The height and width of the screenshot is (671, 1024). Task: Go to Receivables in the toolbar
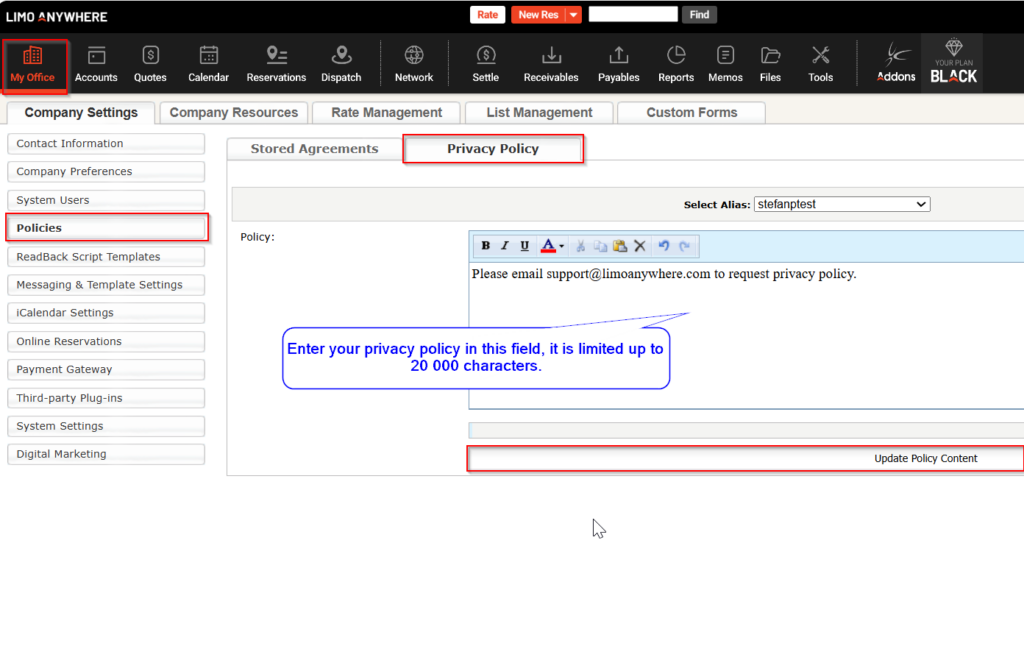click(551, 64)
